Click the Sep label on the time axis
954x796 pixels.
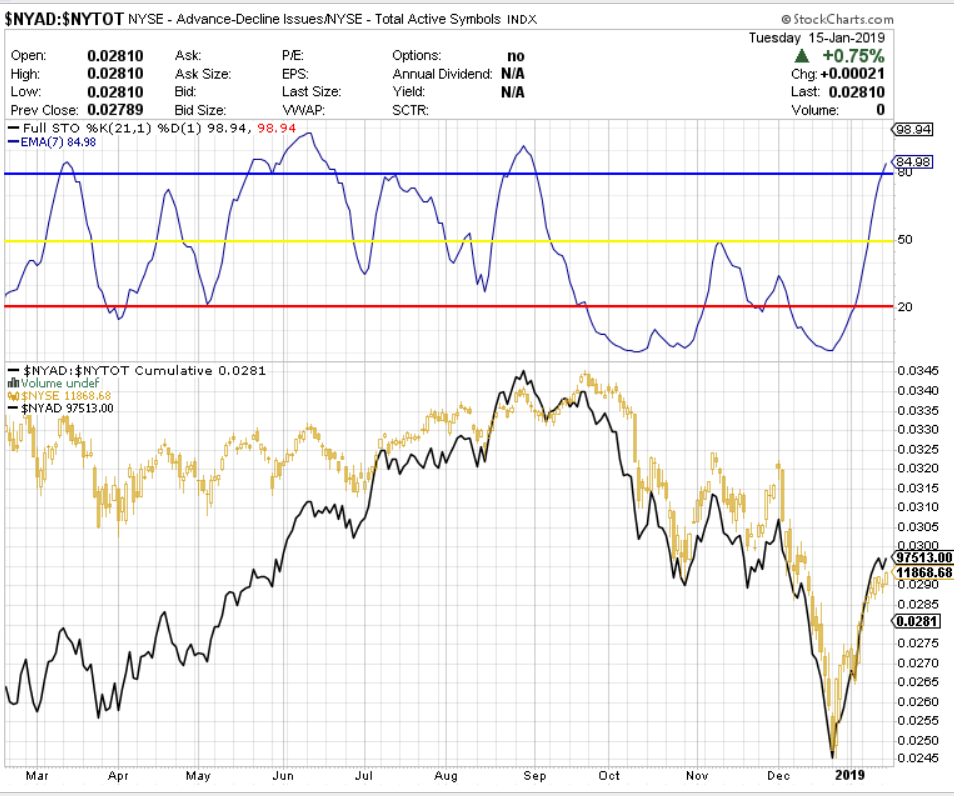coord(536,775)
